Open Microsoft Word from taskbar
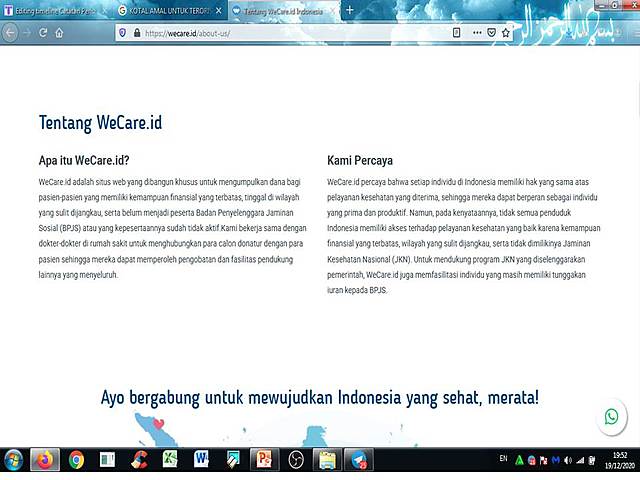 point(201,460)
